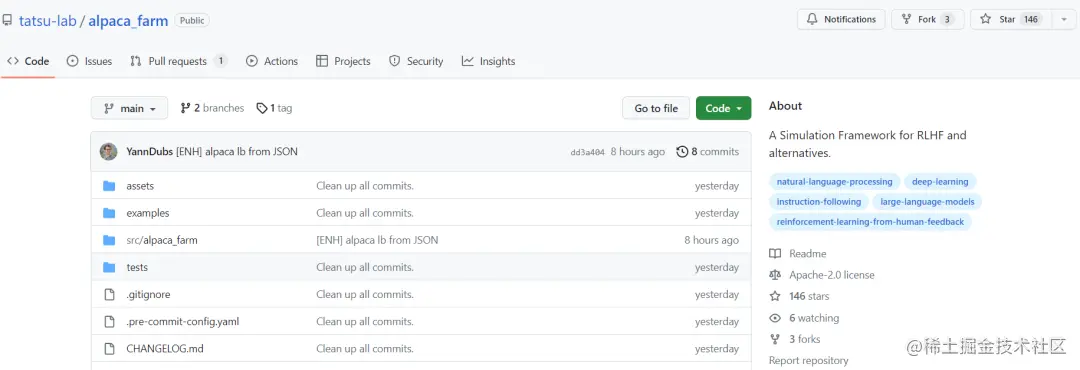The height and width of the screenshot is (370, 1080).
Task: Open the Code tab
Action: pos(28,61)
